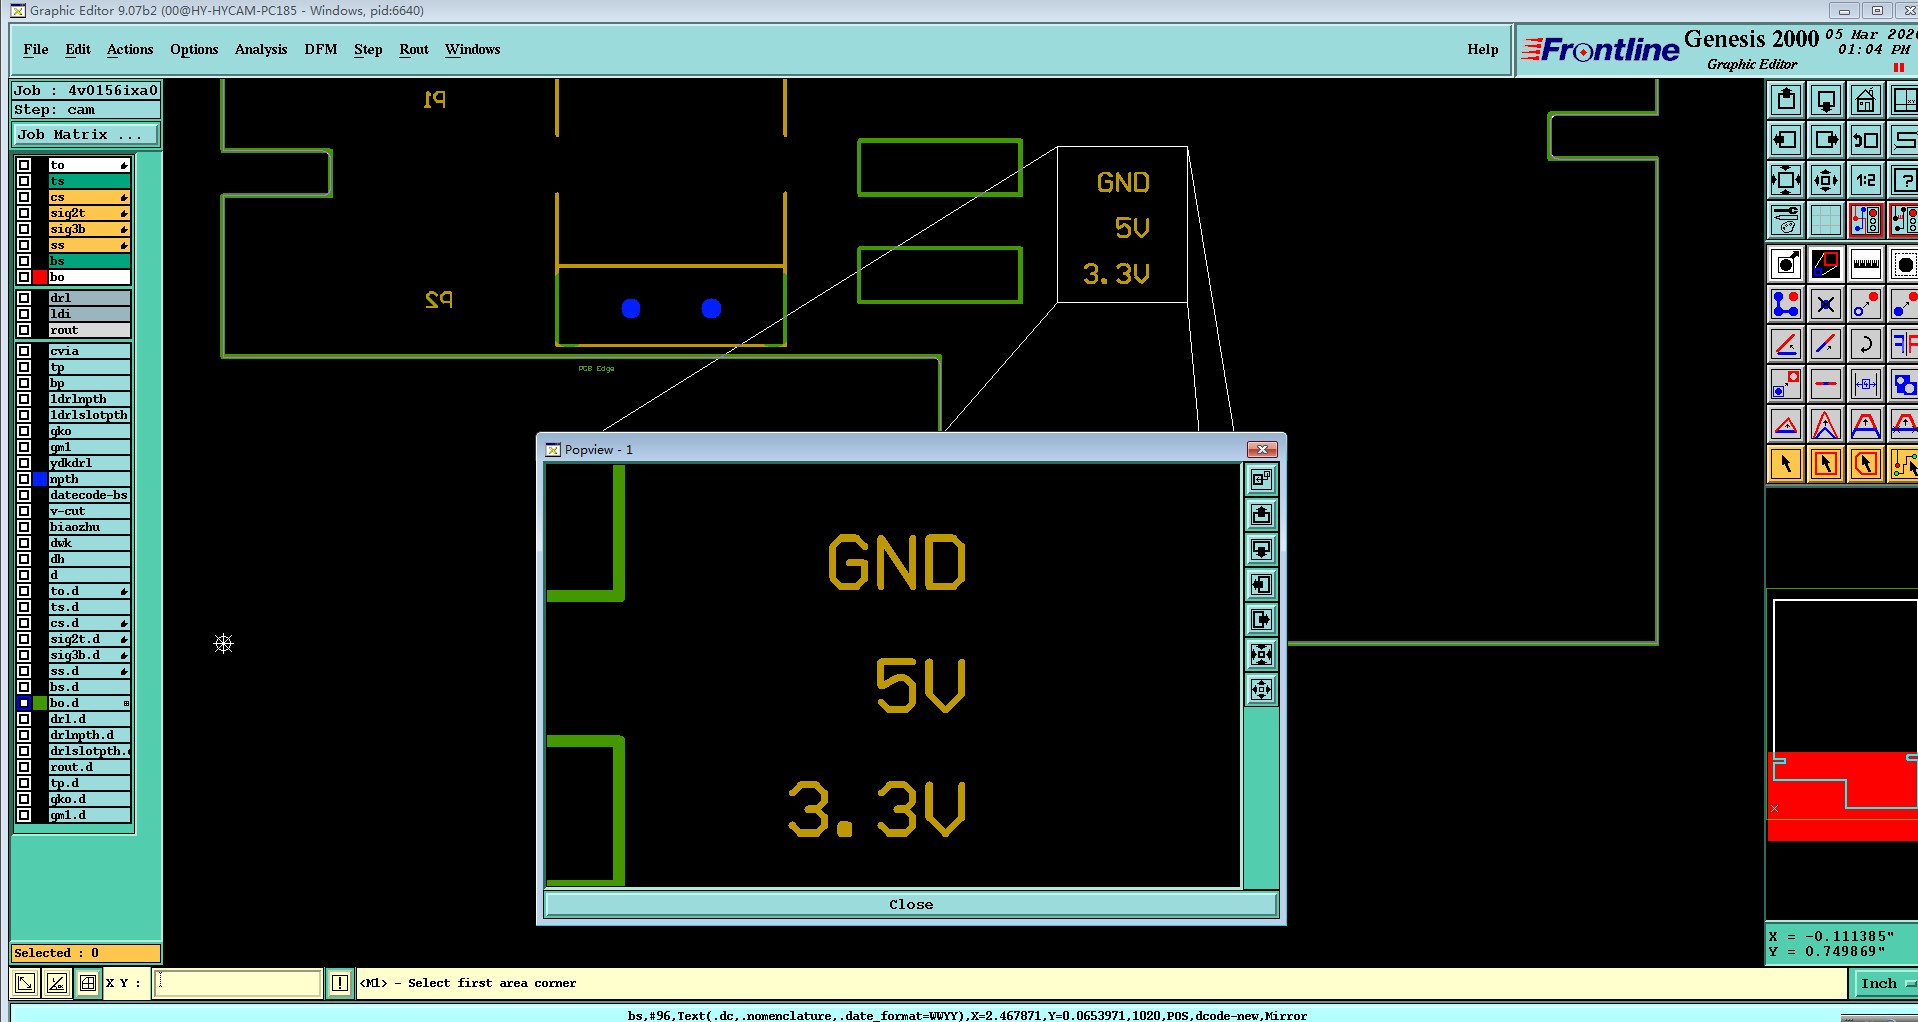This screenshot has height=1022, width=1918.
Task: Pan view right in main toolbar
Action: coord(1826,140)
